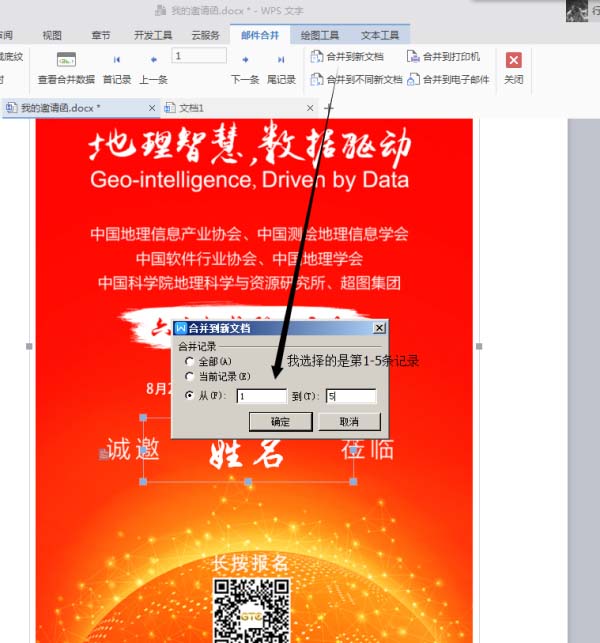The image size is (600, 643).
Task: Click the 到 end record input field
Action: 351,396
